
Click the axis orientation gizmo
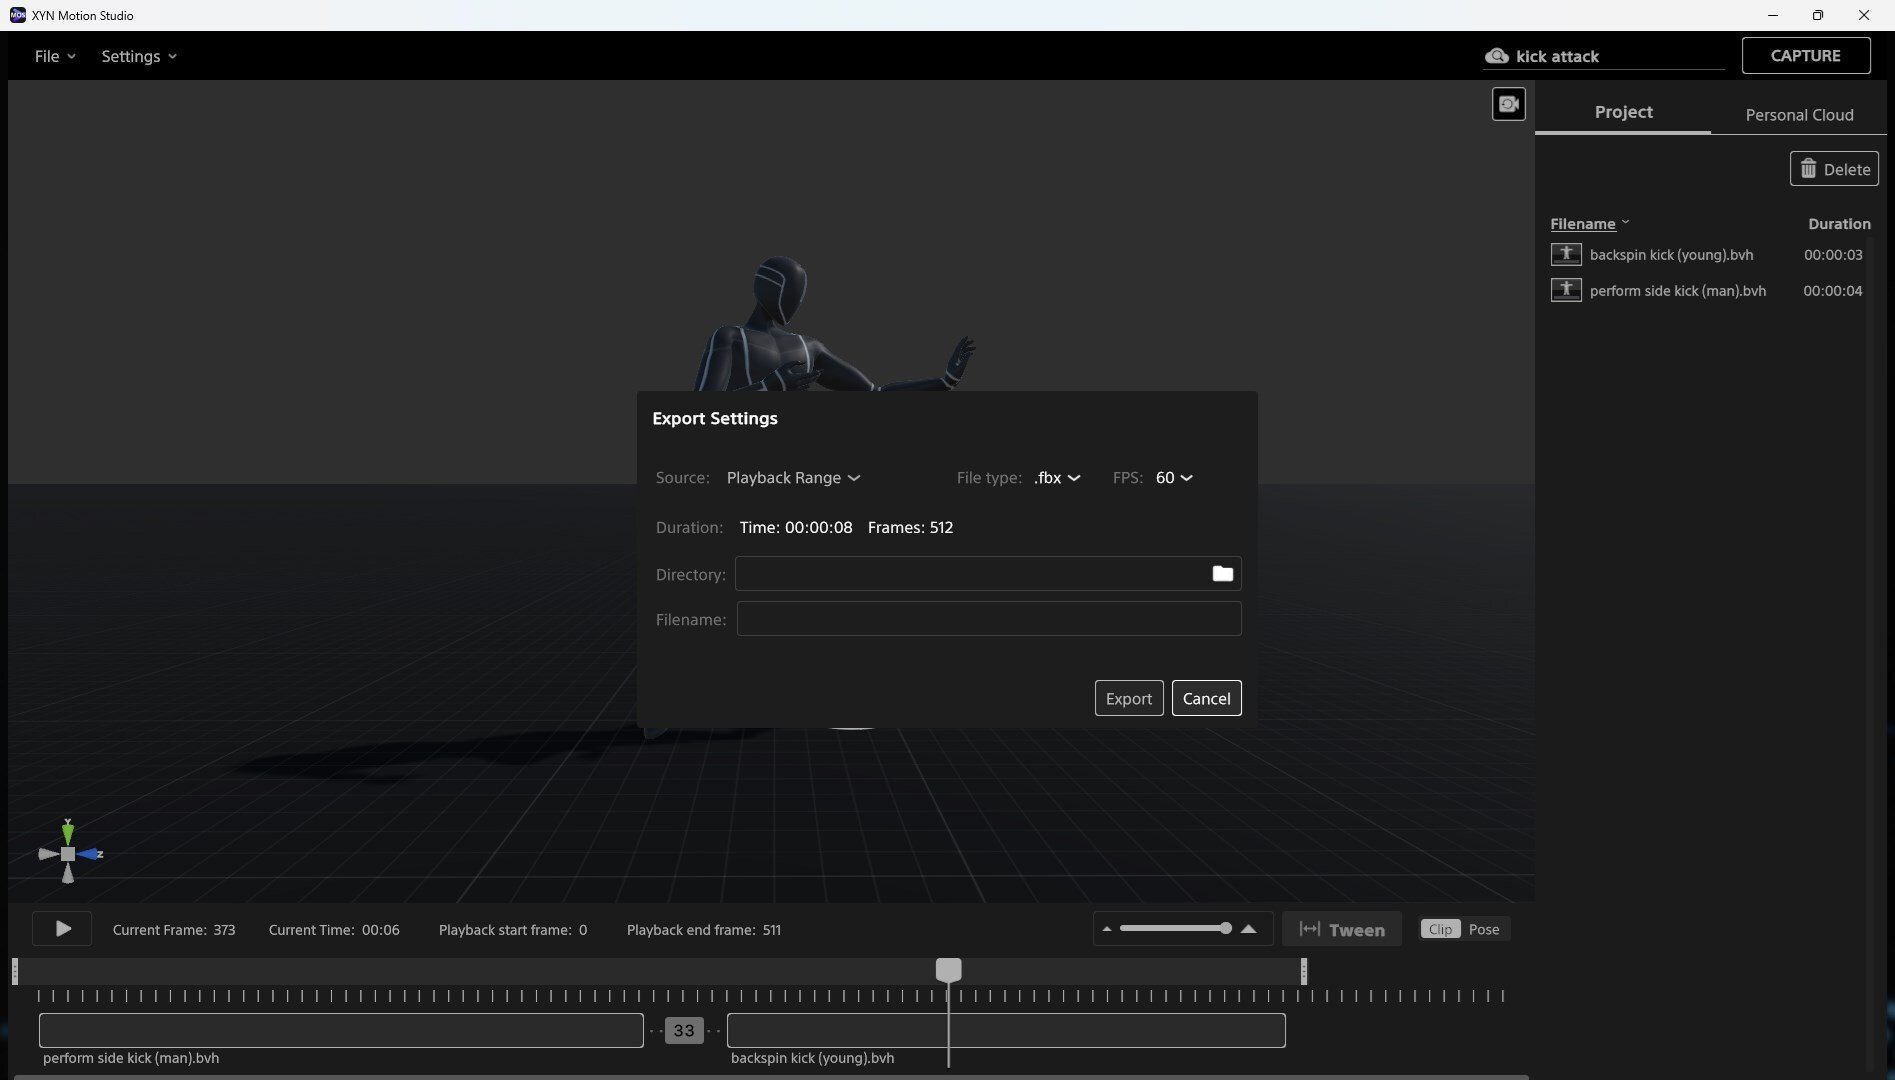point(68,853)
